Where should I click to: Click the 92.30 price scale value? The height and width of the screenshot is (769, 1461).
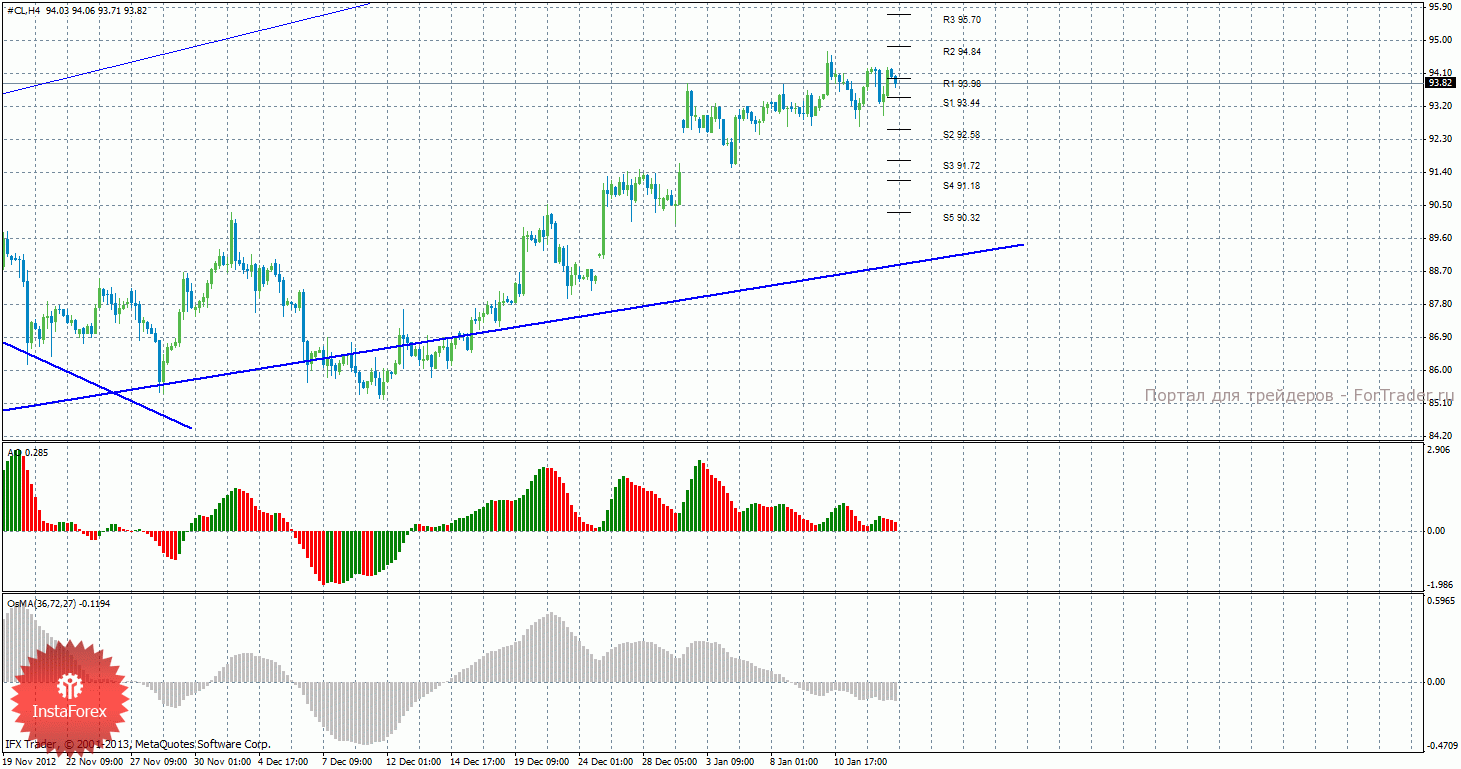click(x=1440, y=139)
